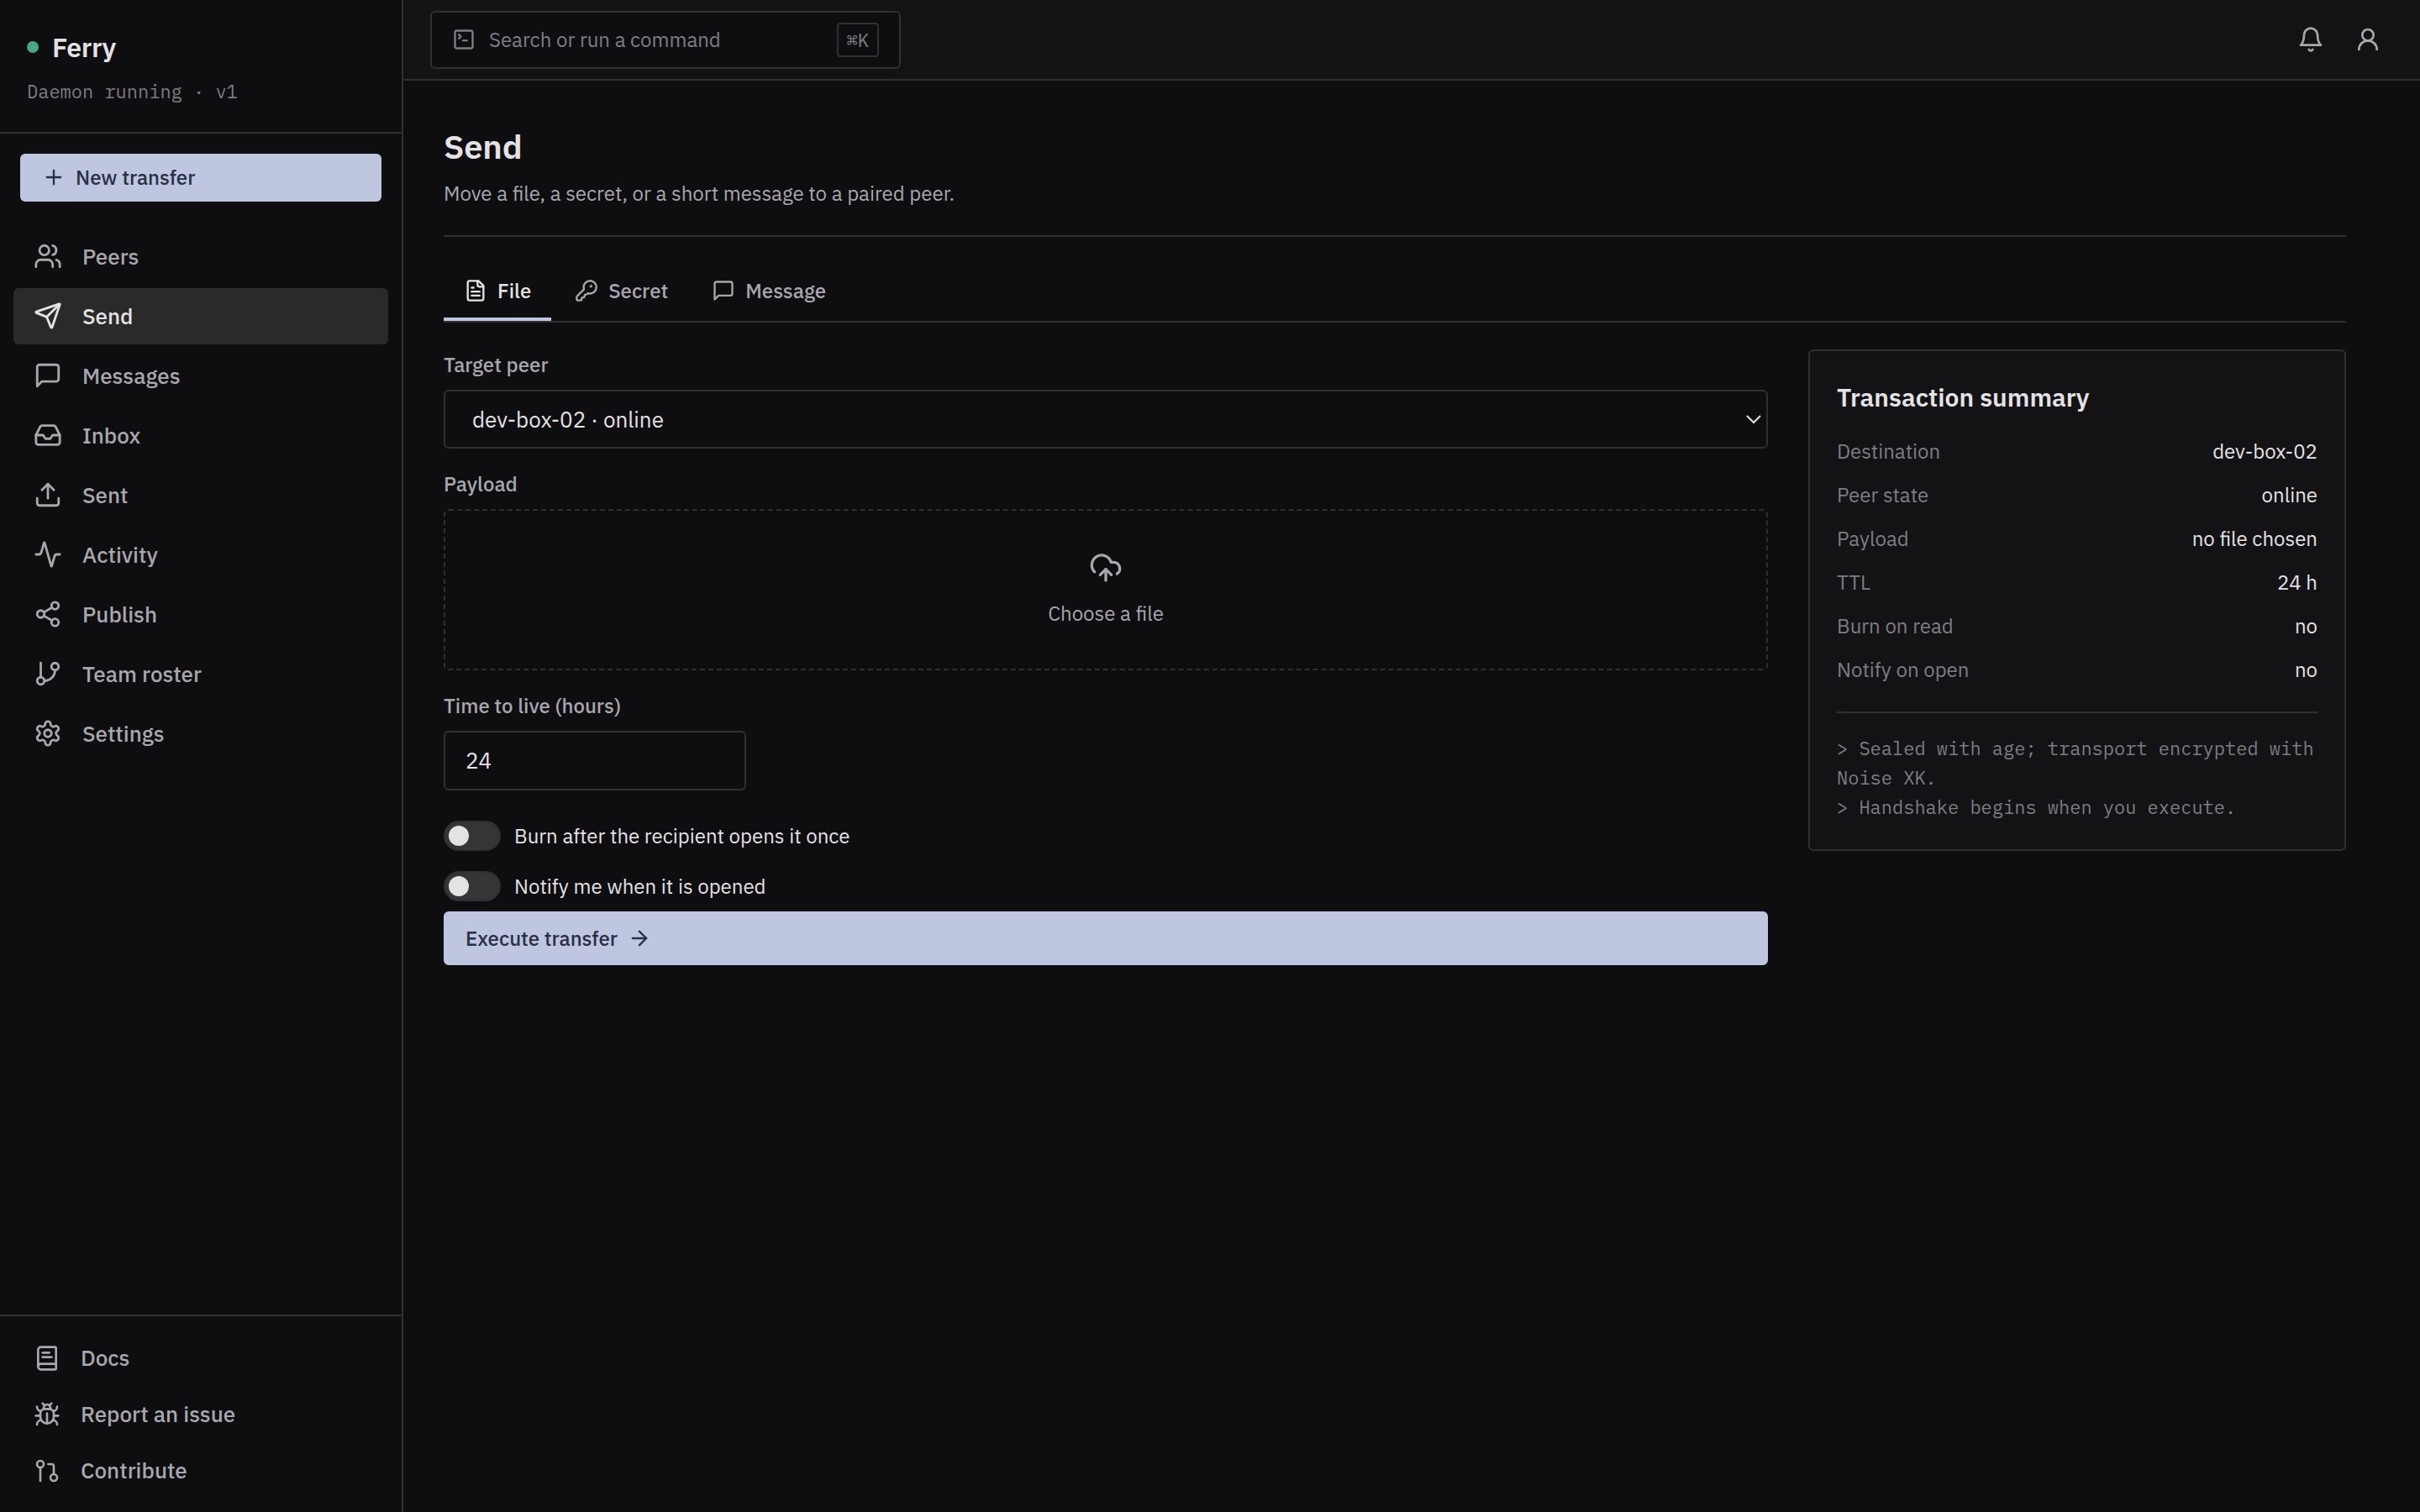The width and height of the screenshot is (2420, 1512).
Task: Click the Docs book icon
Action: (x=47, y=1358)
